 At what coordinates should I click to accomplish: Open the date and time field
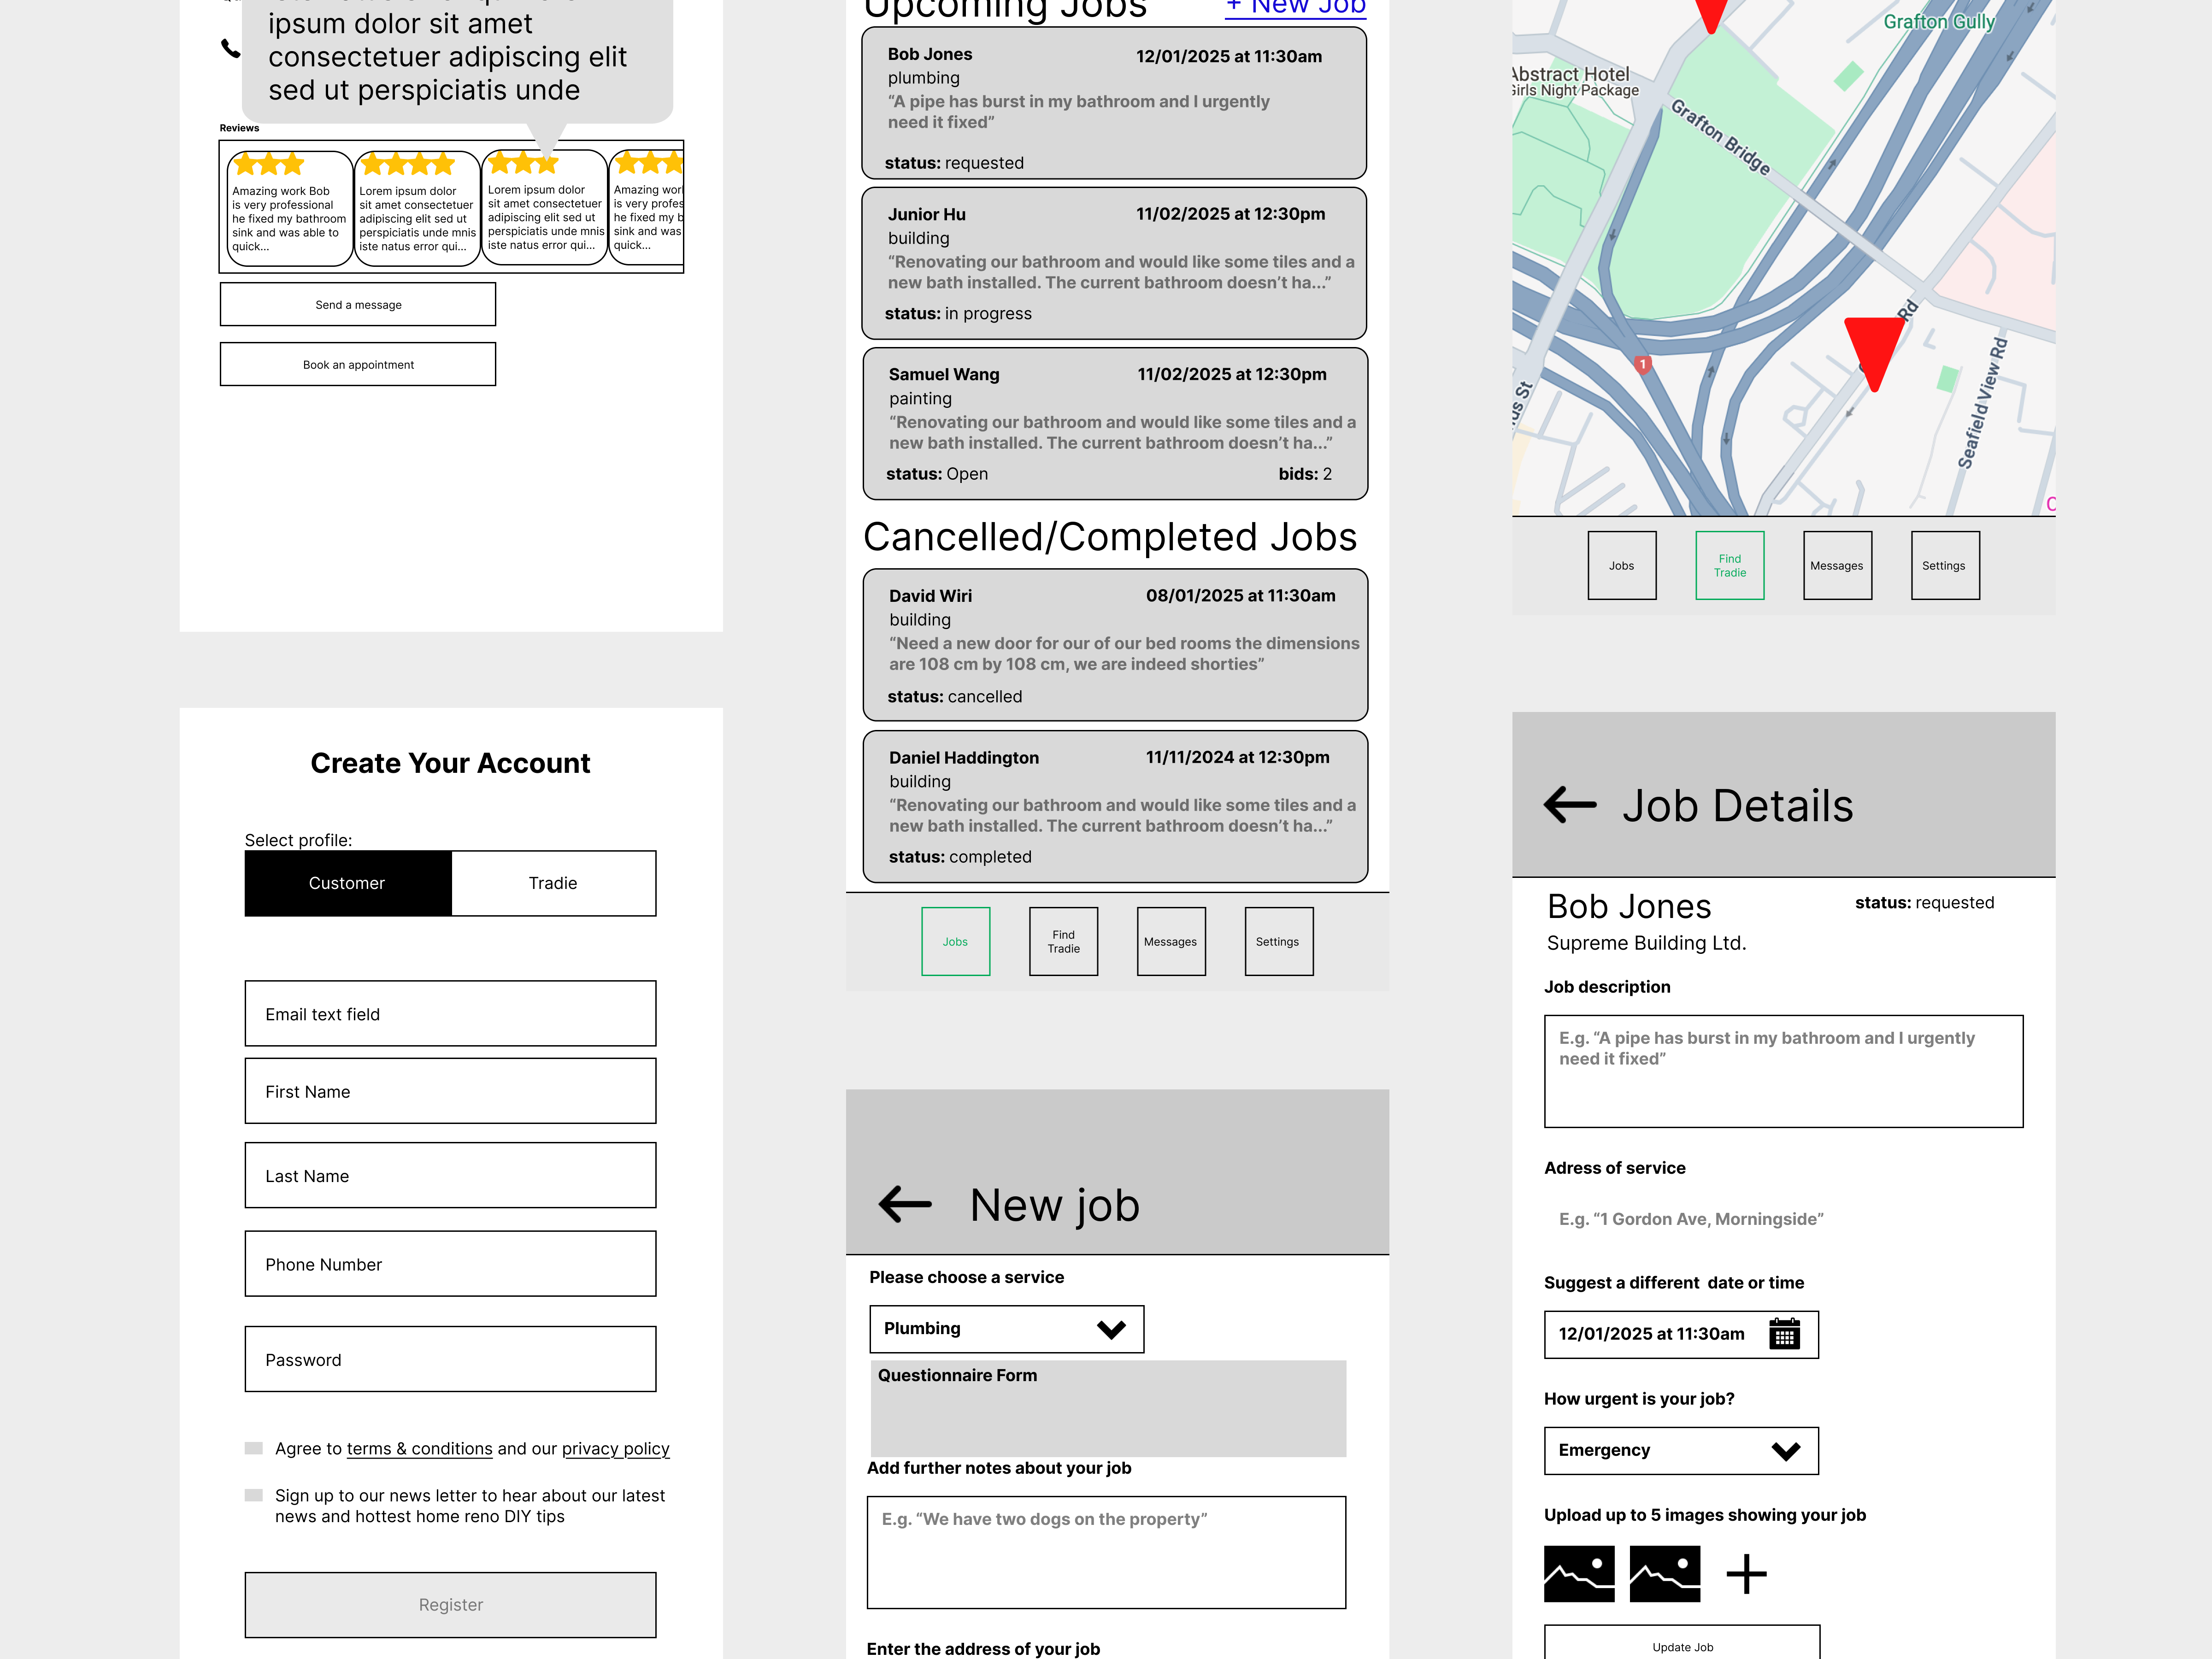[1652, 1334]
